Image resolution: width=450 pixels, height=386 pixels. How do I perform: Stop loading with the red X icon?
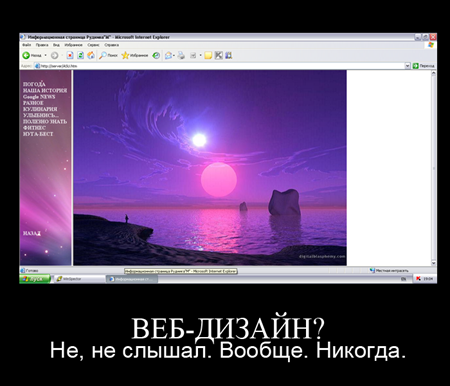[x=70, y=55]
